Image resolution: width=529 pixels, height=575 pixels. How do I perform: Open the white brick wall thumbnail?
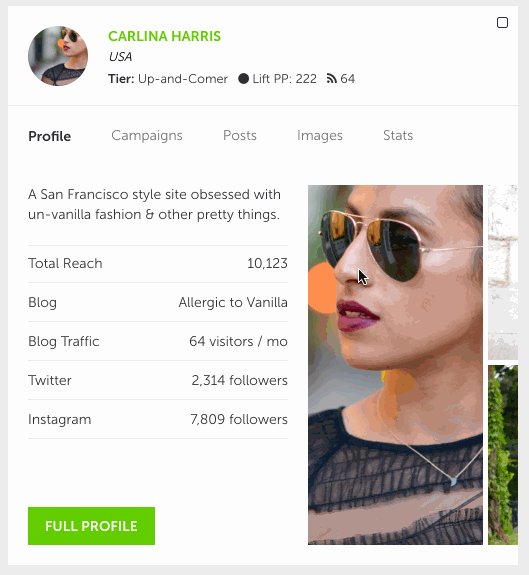coord(503,272)
